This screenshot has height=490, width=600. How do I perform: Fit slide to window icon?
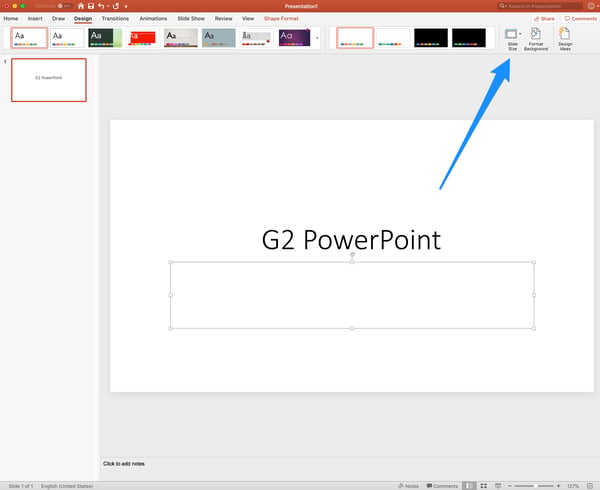(590, 486)
